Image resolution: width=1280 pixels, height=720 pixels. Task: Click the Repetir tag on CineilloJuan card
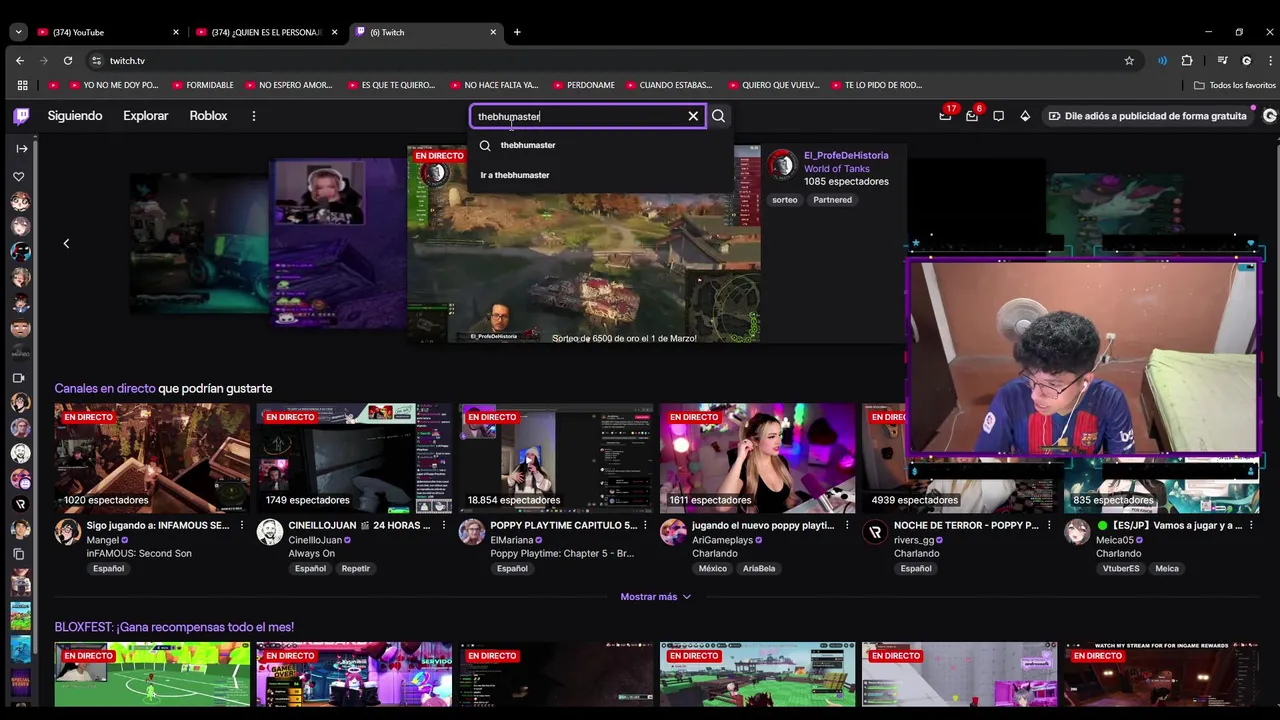pyautogui.click(x=355, y=569)
